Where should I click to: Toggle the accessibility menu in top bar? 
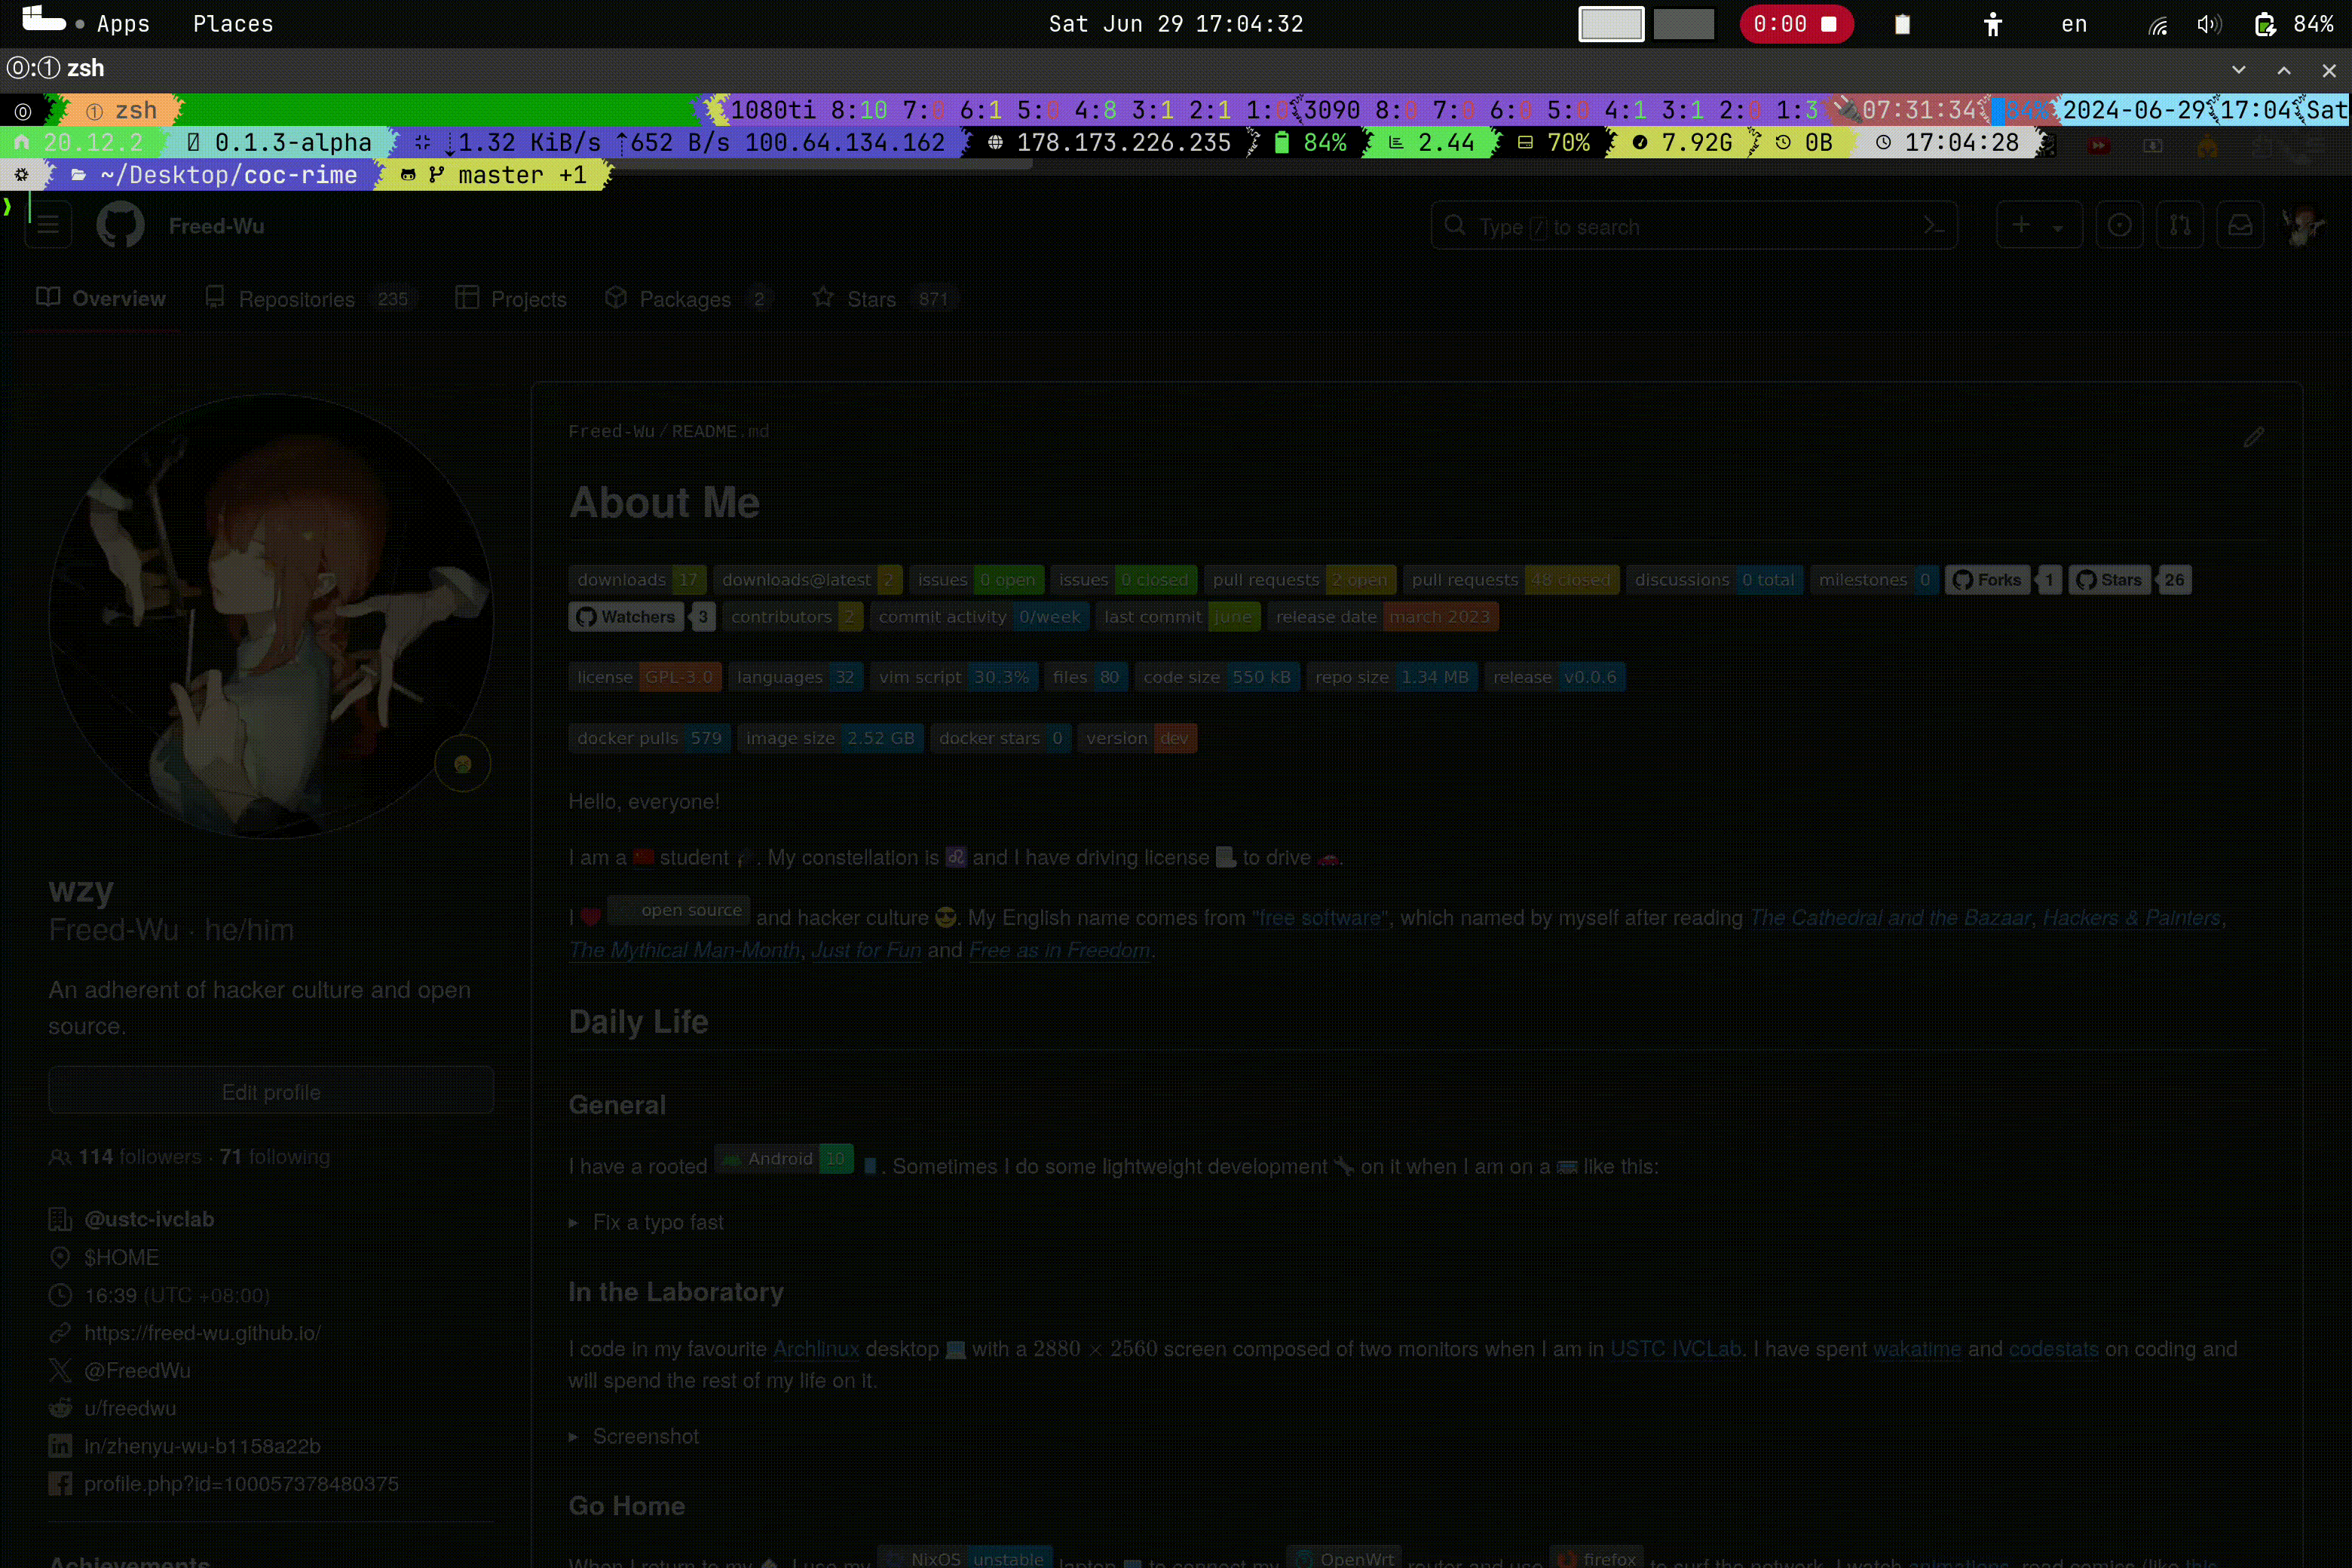point(1992,24)
